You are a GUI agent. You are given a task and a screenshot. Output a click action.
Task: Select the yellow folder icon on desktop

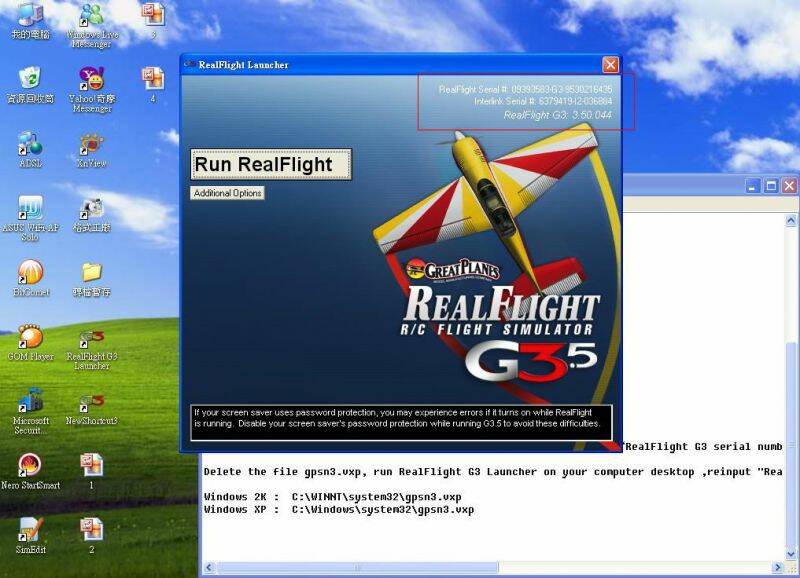pos(92,278)
